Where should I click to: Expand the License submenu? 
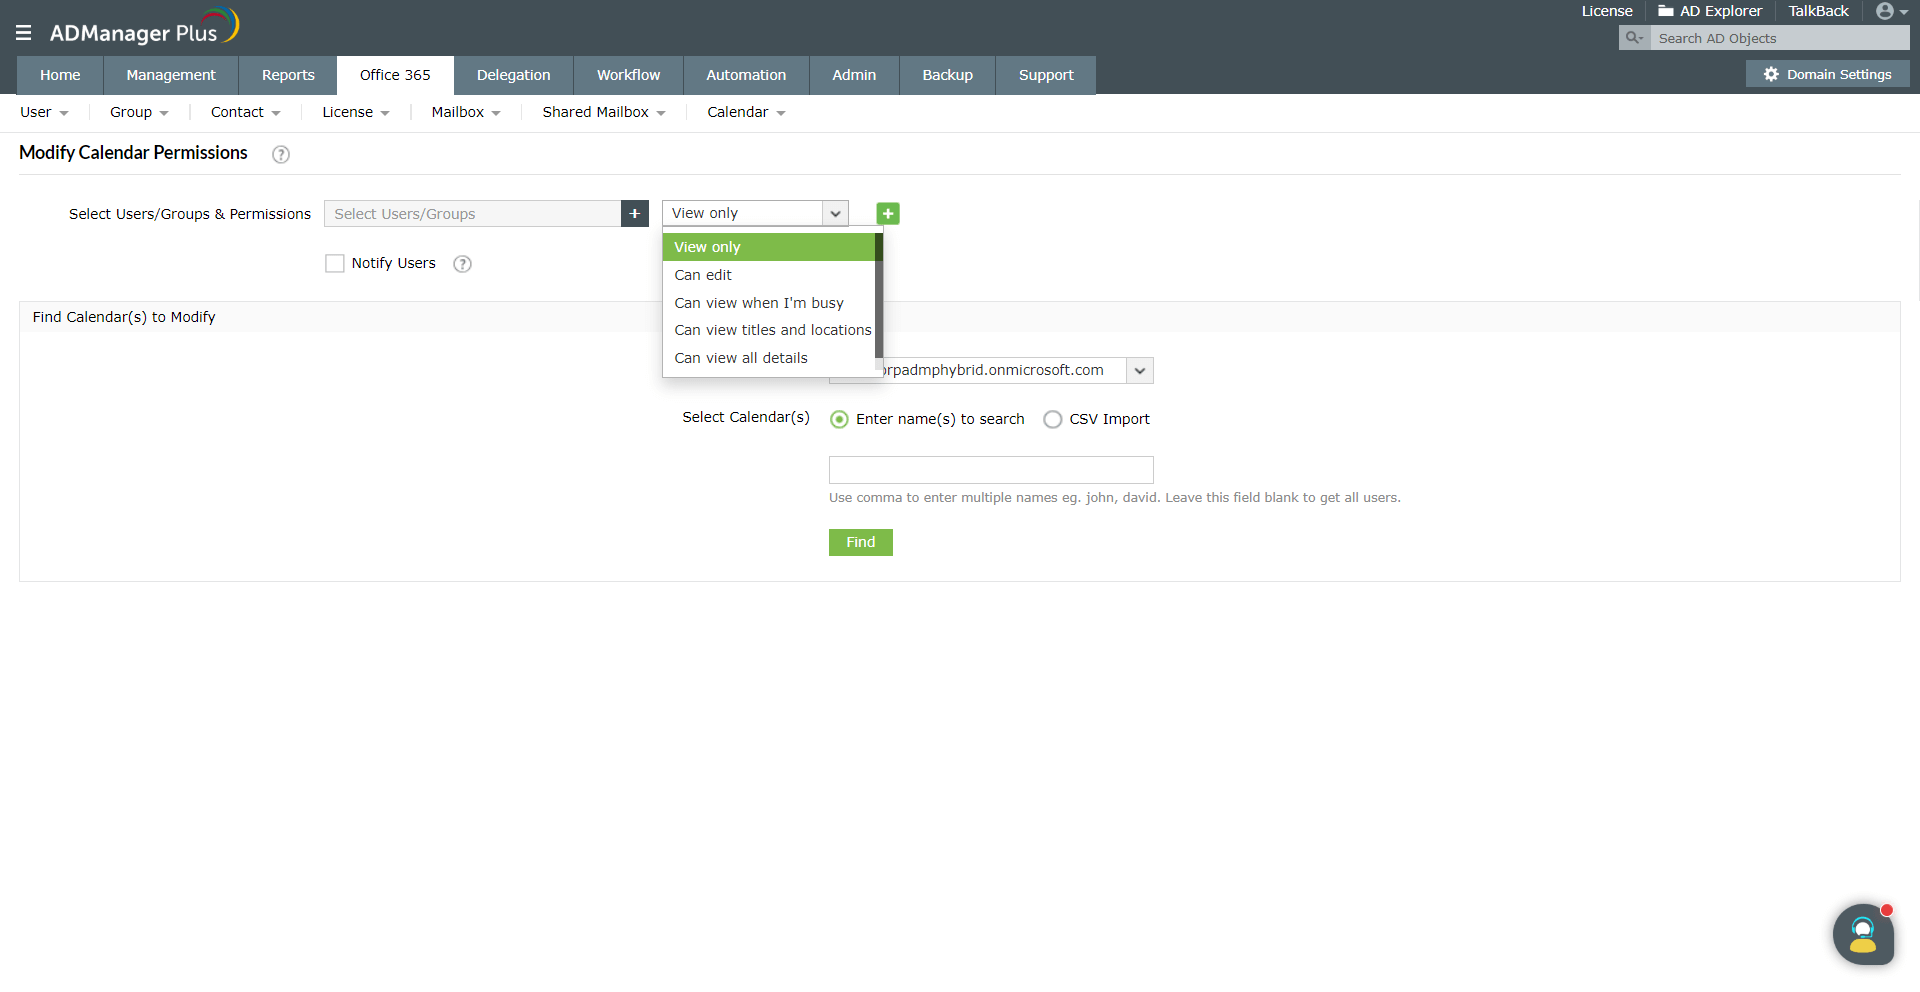(356, 113)
